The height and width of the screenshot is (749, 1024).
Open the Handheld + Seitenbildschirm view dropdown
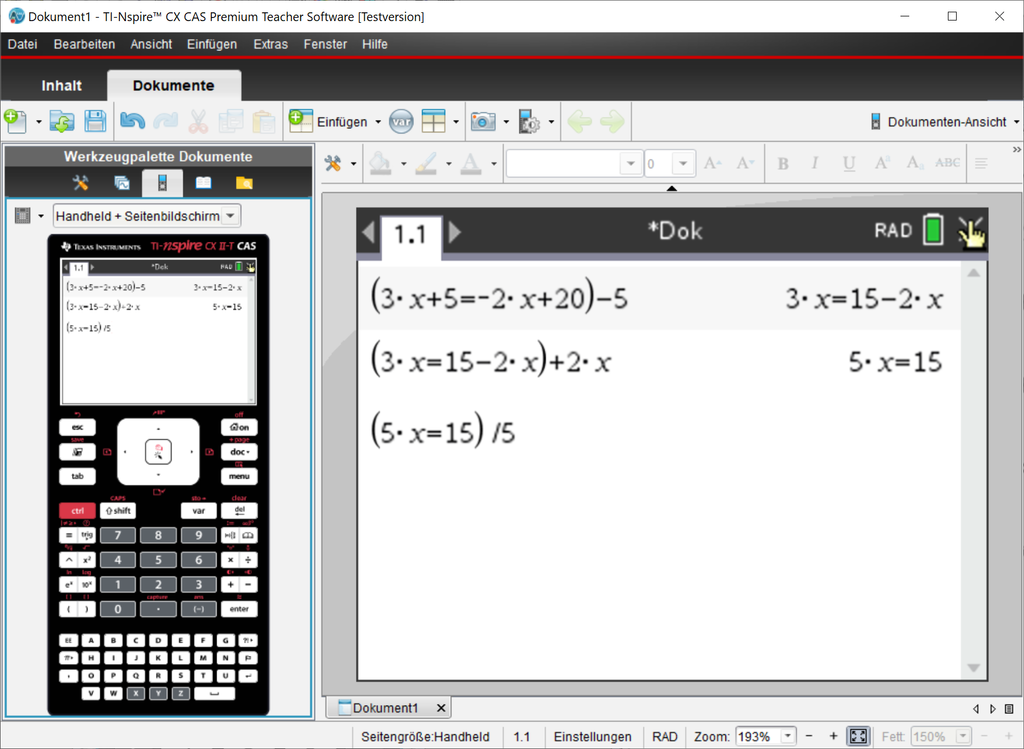point(147,215)
